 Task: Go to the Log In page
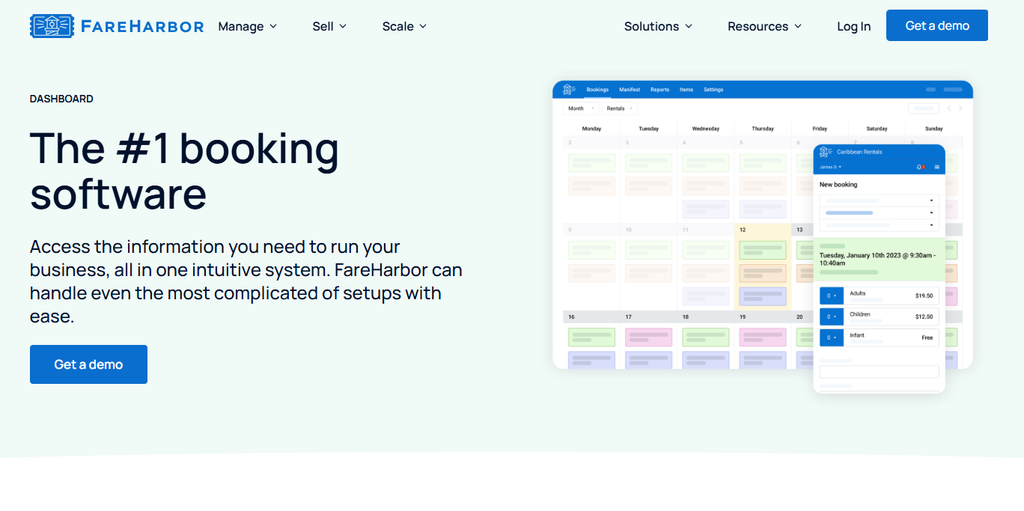pos(854,26)
